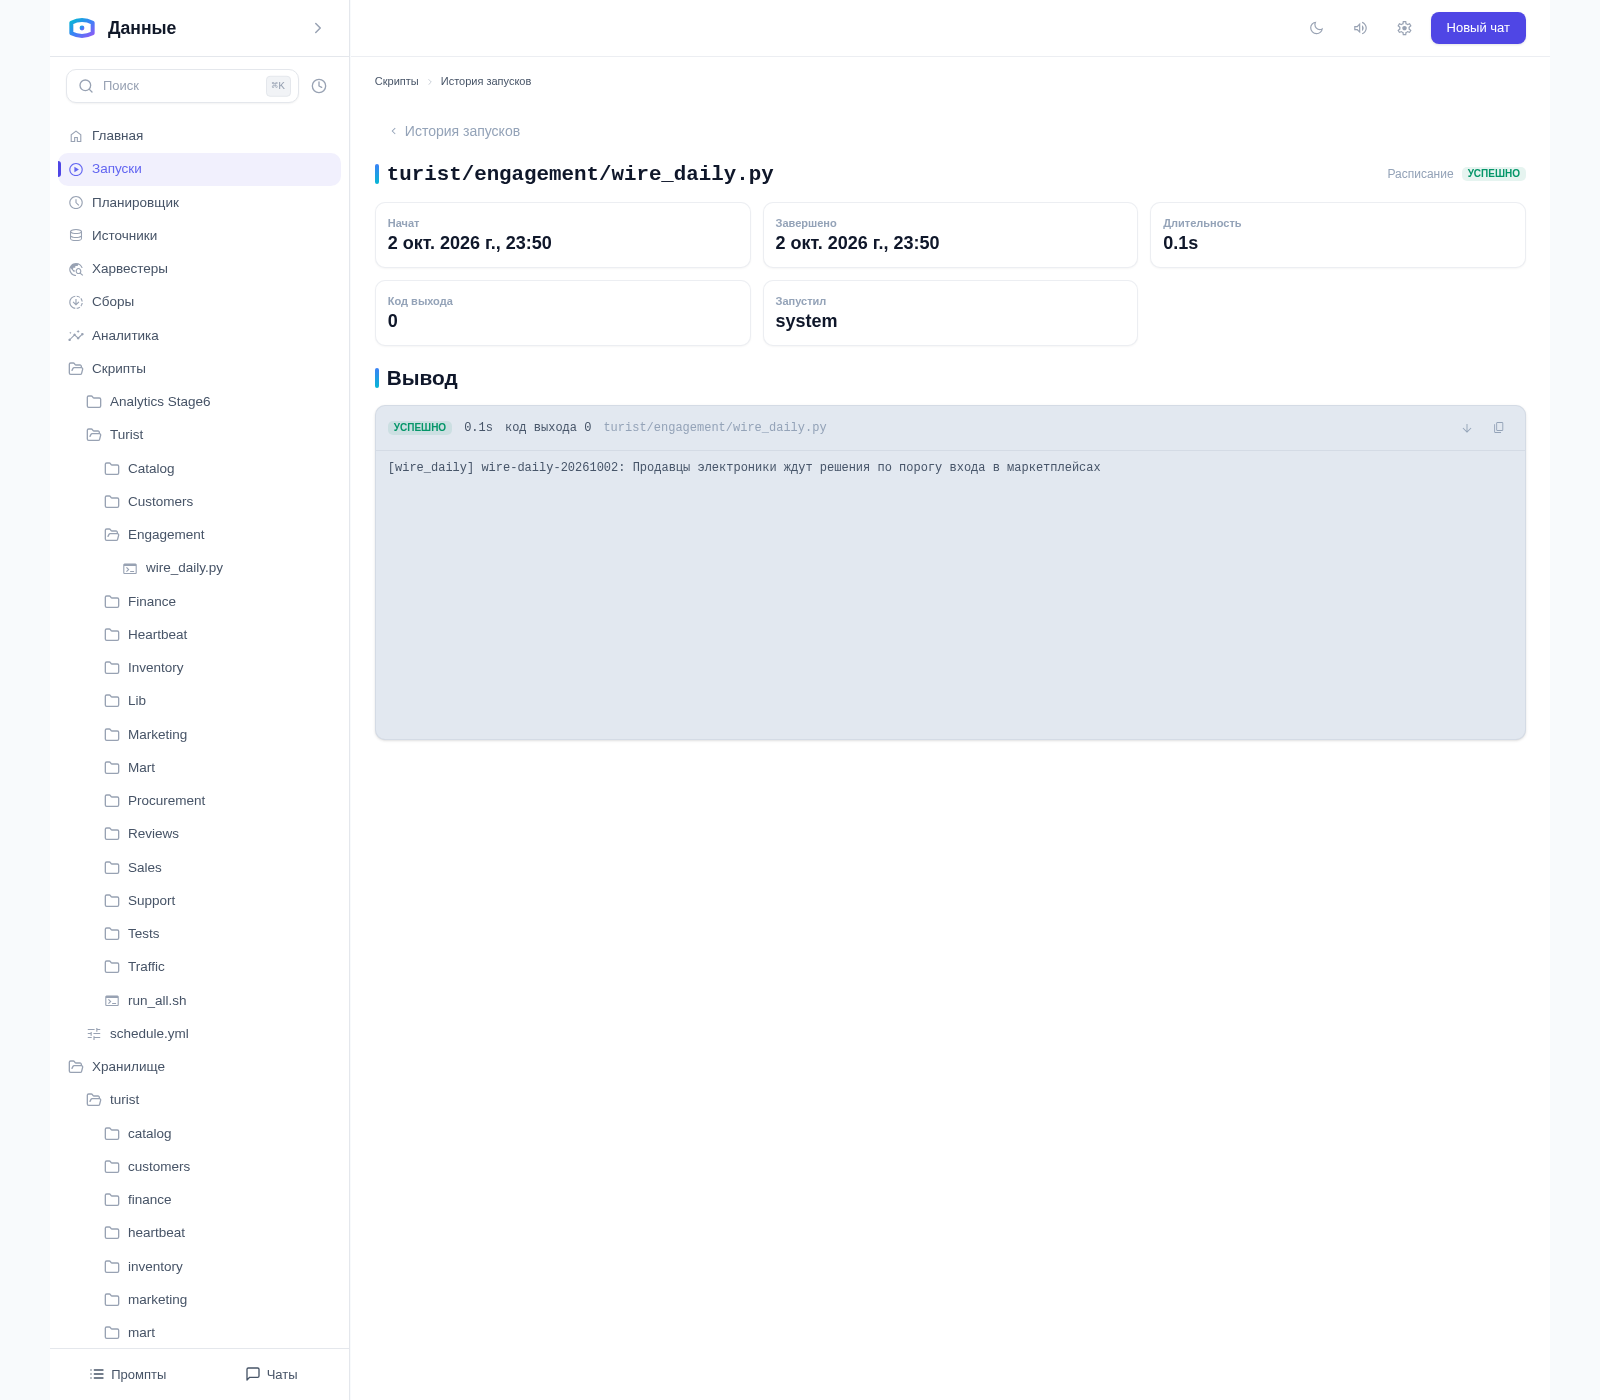Copy output with the copy icon
Screen dimensions: 1600x1400
1498,428
